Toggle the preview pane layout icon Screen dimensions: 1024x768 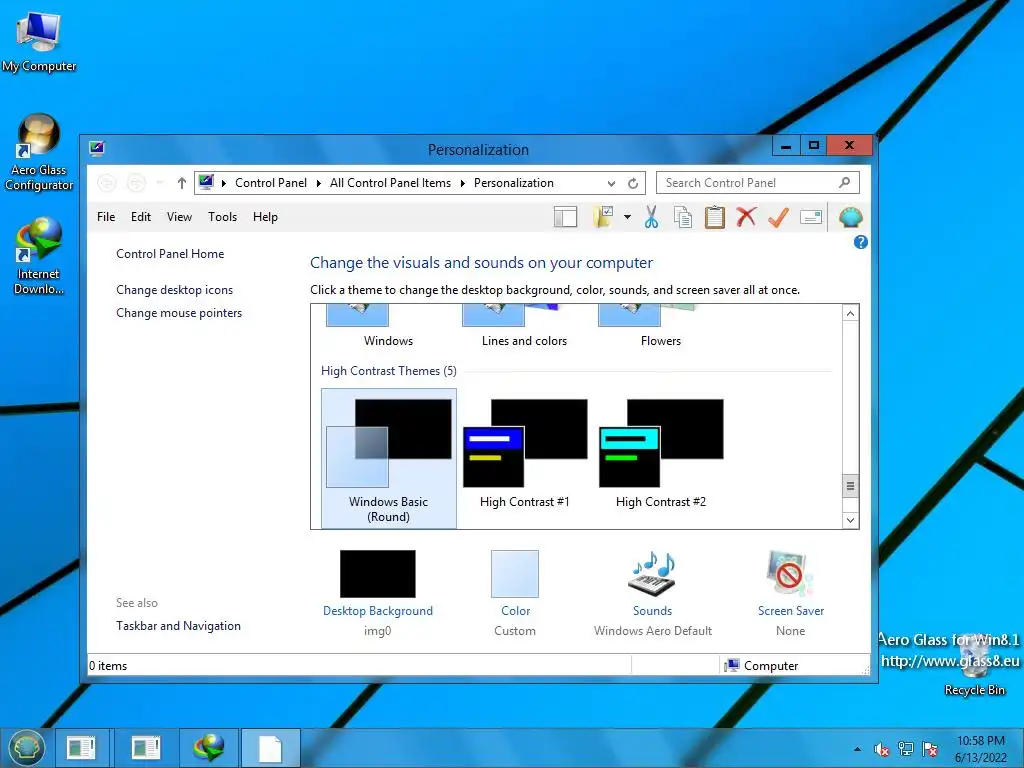566,217
